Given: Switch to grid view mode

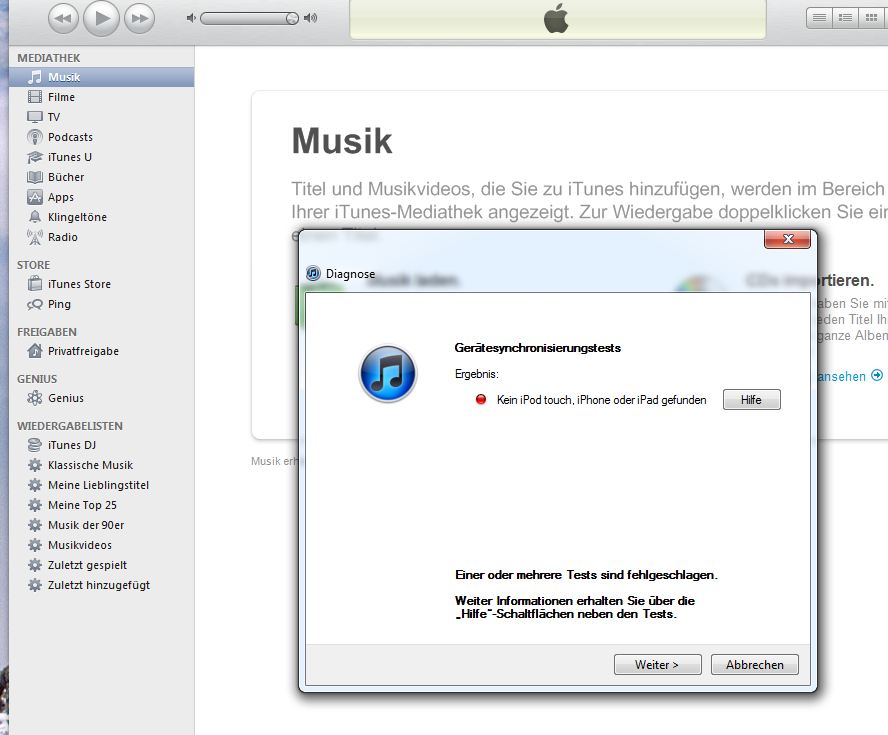Looking at the screenshot, I should pos(871,18).
